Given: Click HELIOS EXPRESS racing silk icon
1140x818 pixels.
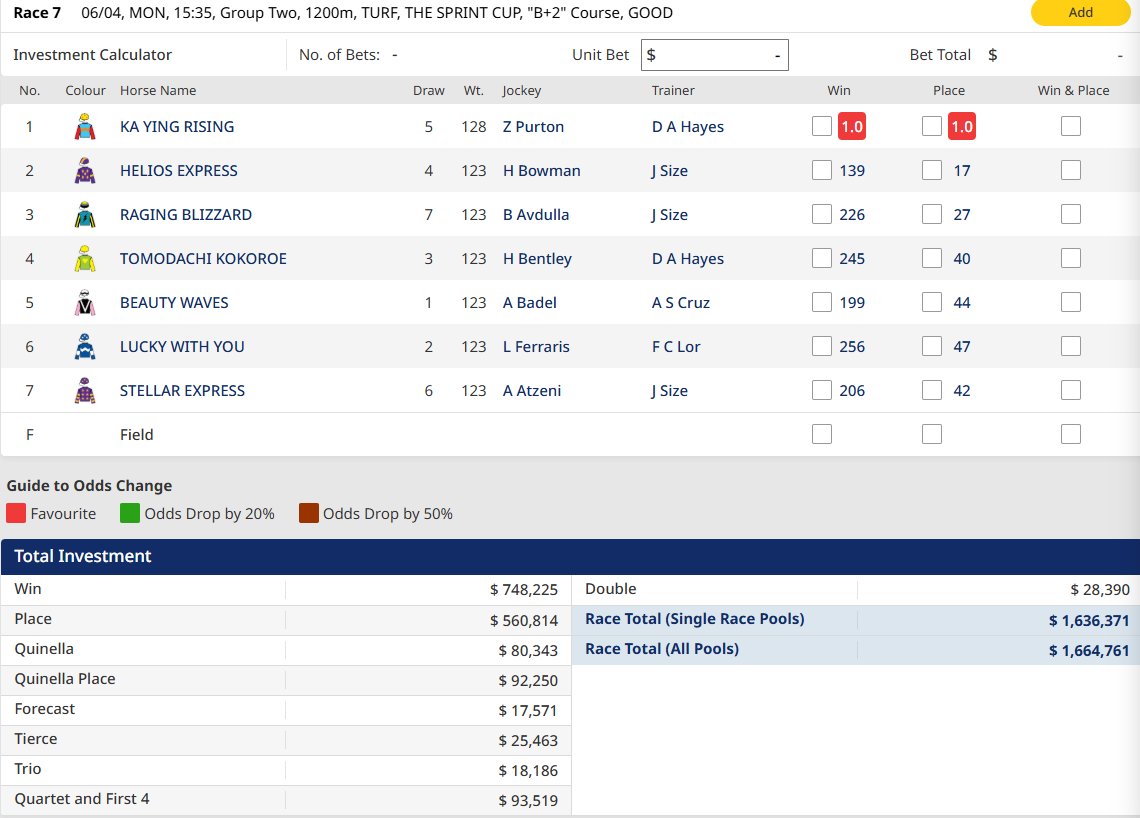Looking at the screenshot, I should [x=85, y=171].
